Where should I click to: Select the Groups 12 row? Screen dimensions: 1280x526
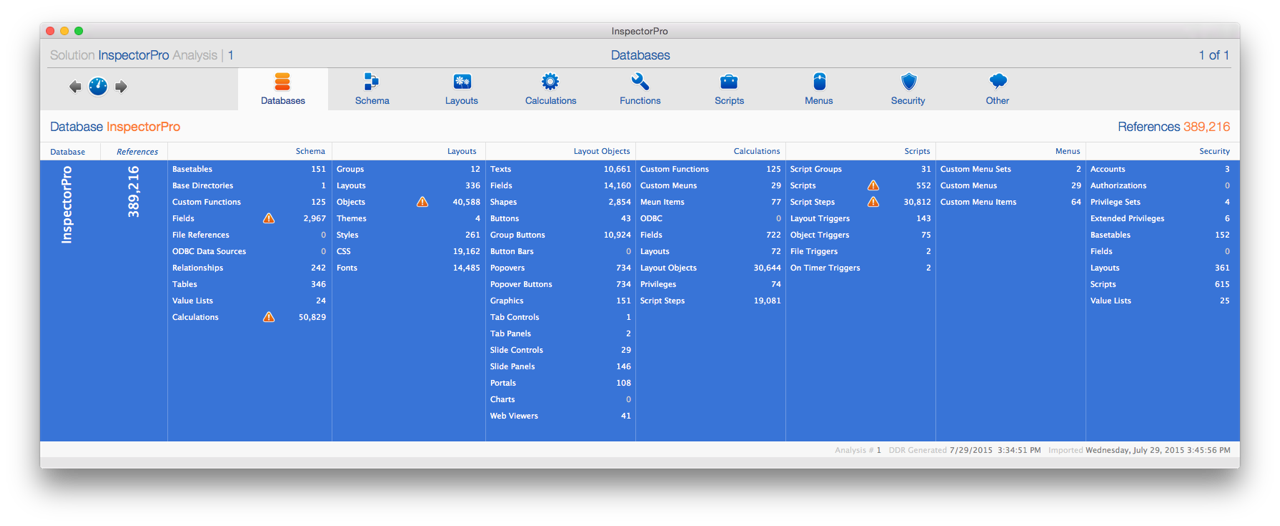[408, 169]
